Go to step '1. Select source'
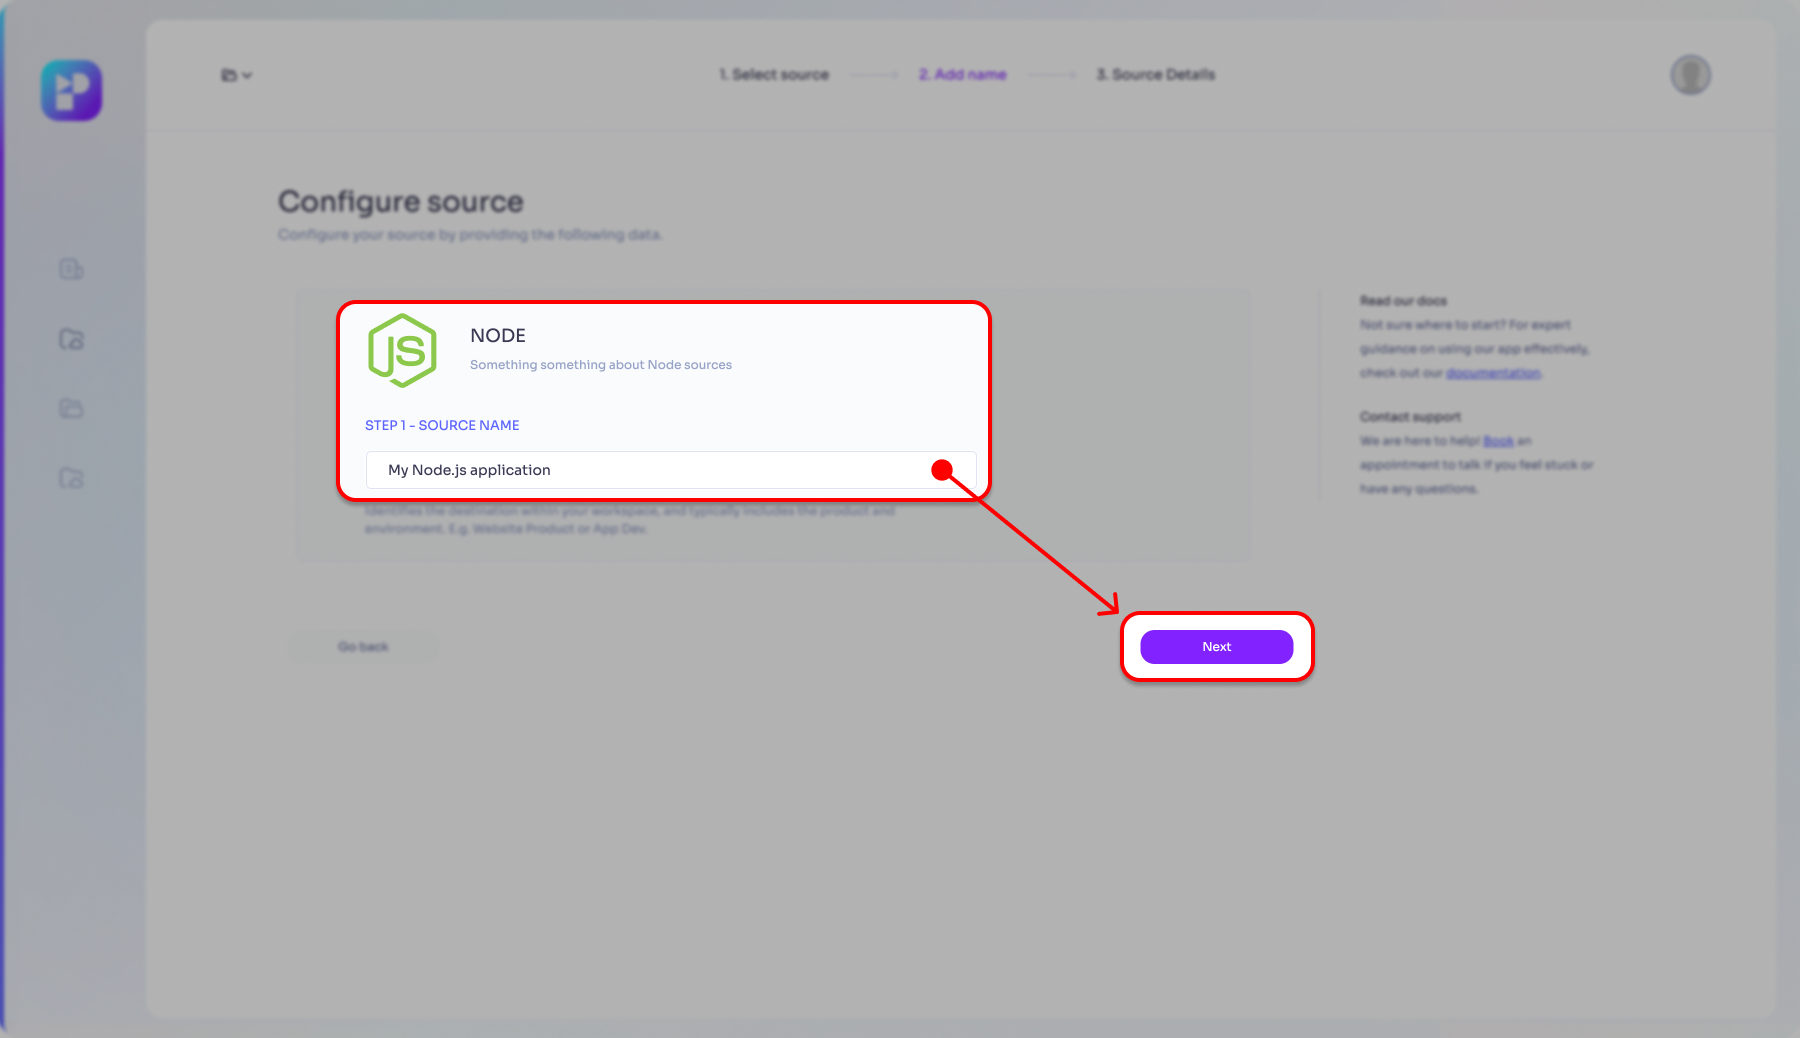This screenshot has height=1038, width=1800. click(774, 75)
